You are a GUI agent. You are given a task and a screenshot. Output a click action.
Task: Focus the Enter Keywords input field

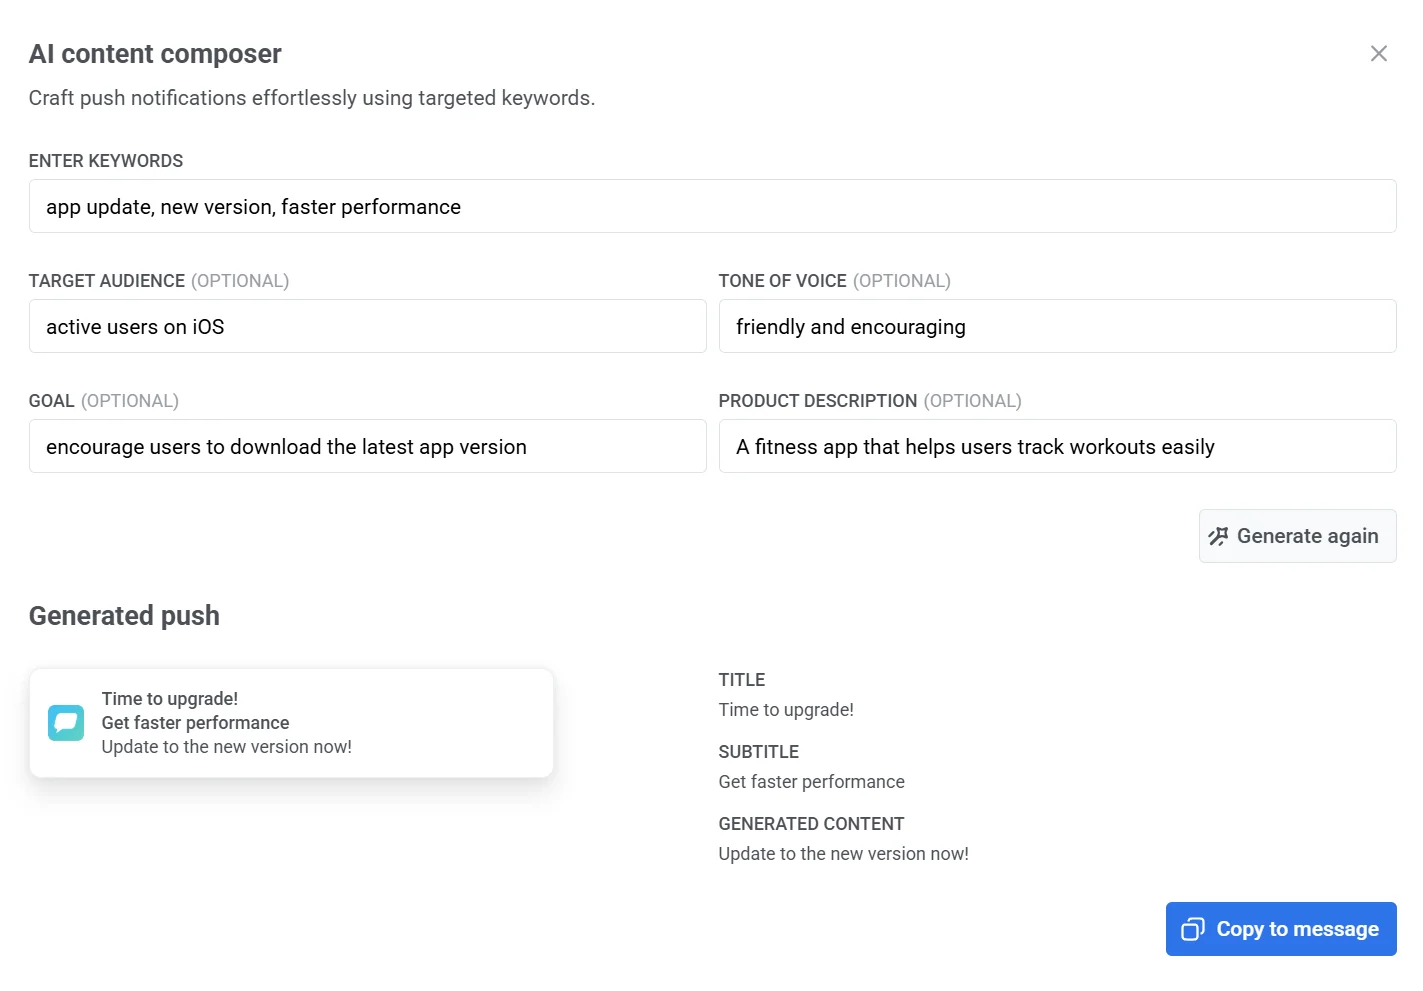pyautogui.click(x=712, y=207)
